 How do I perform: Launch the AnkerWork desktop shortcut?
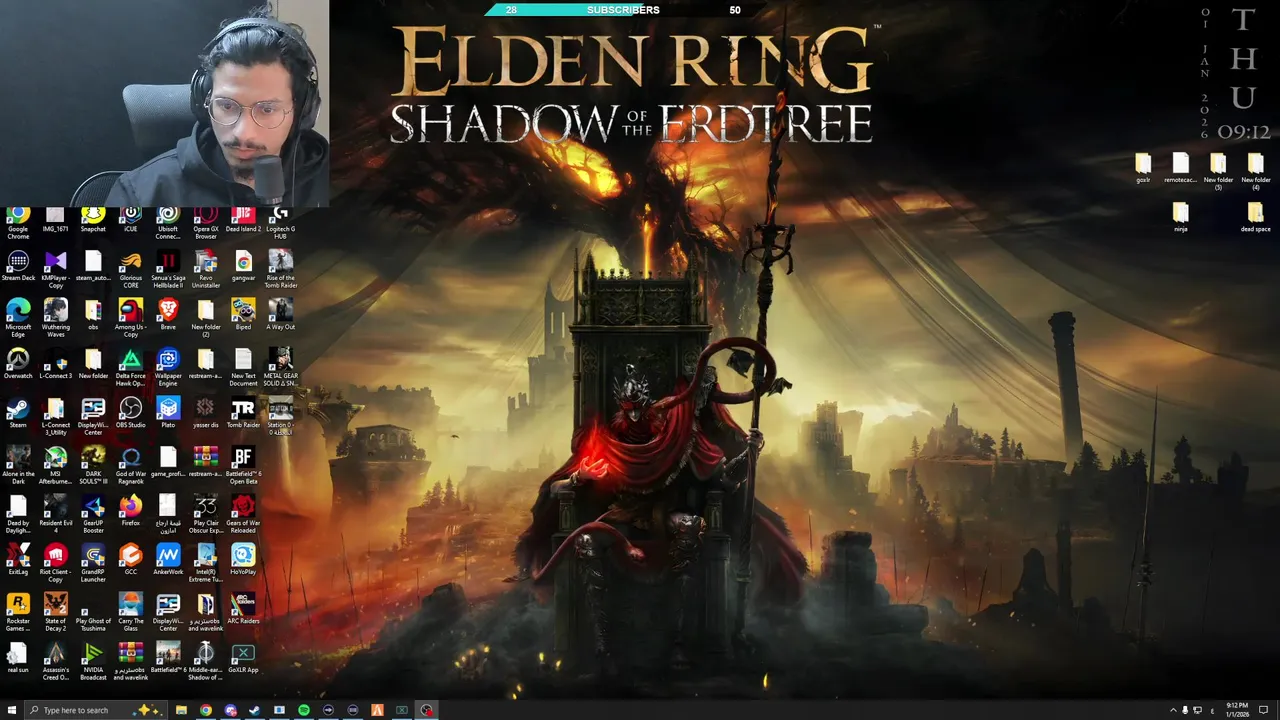coord(168,561)
